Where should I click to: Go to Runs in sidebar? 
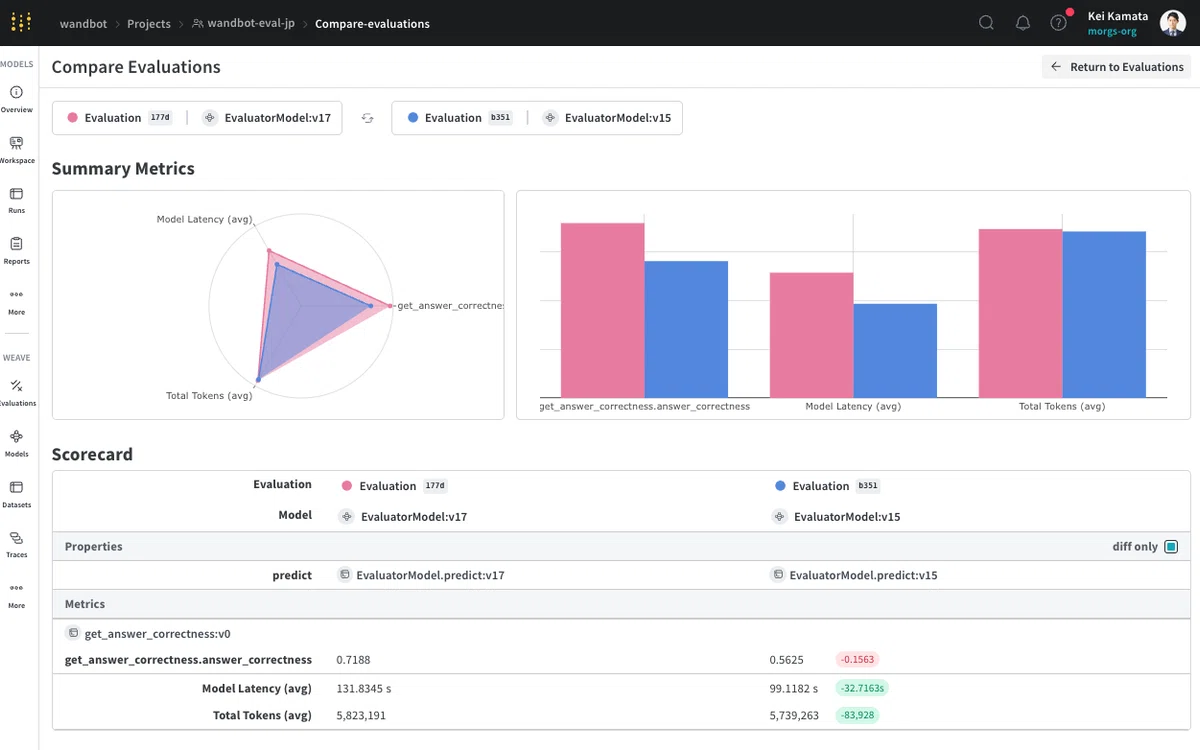[16, 200]
